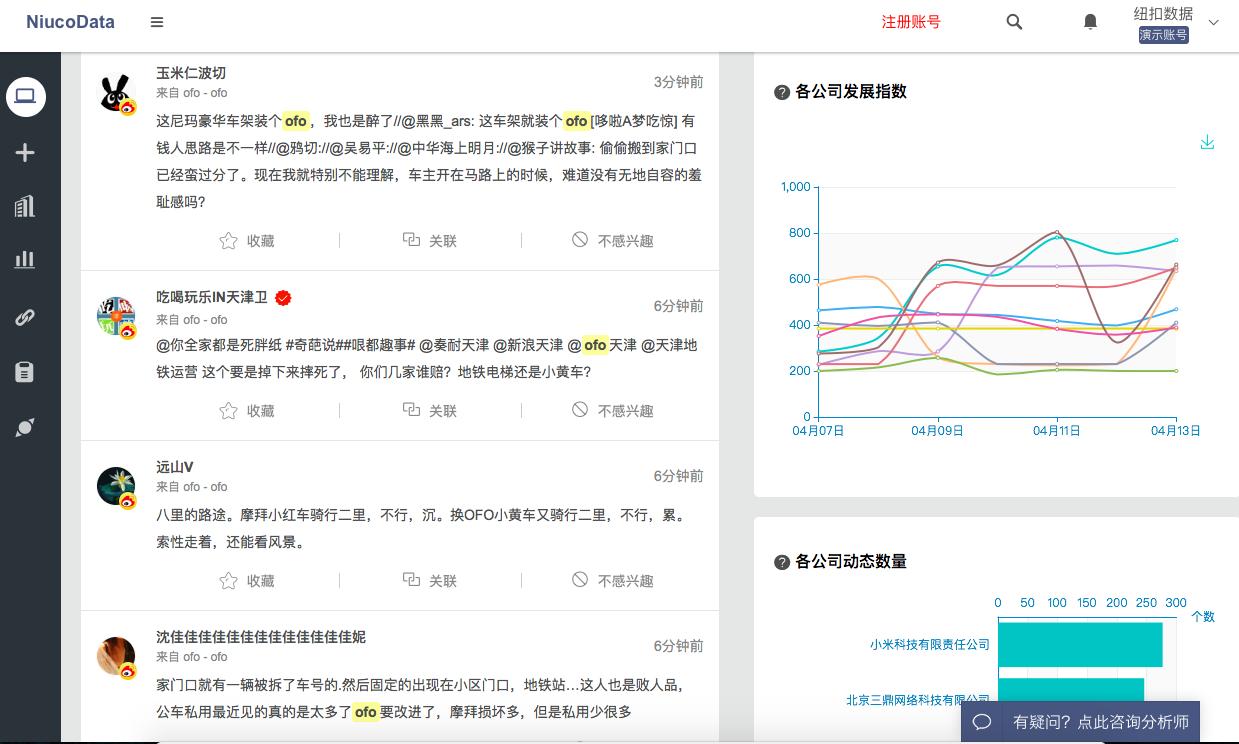
Task: Click the verified badge next to 吃喝玩乐IN天津卫
Action: click(283, 298)
